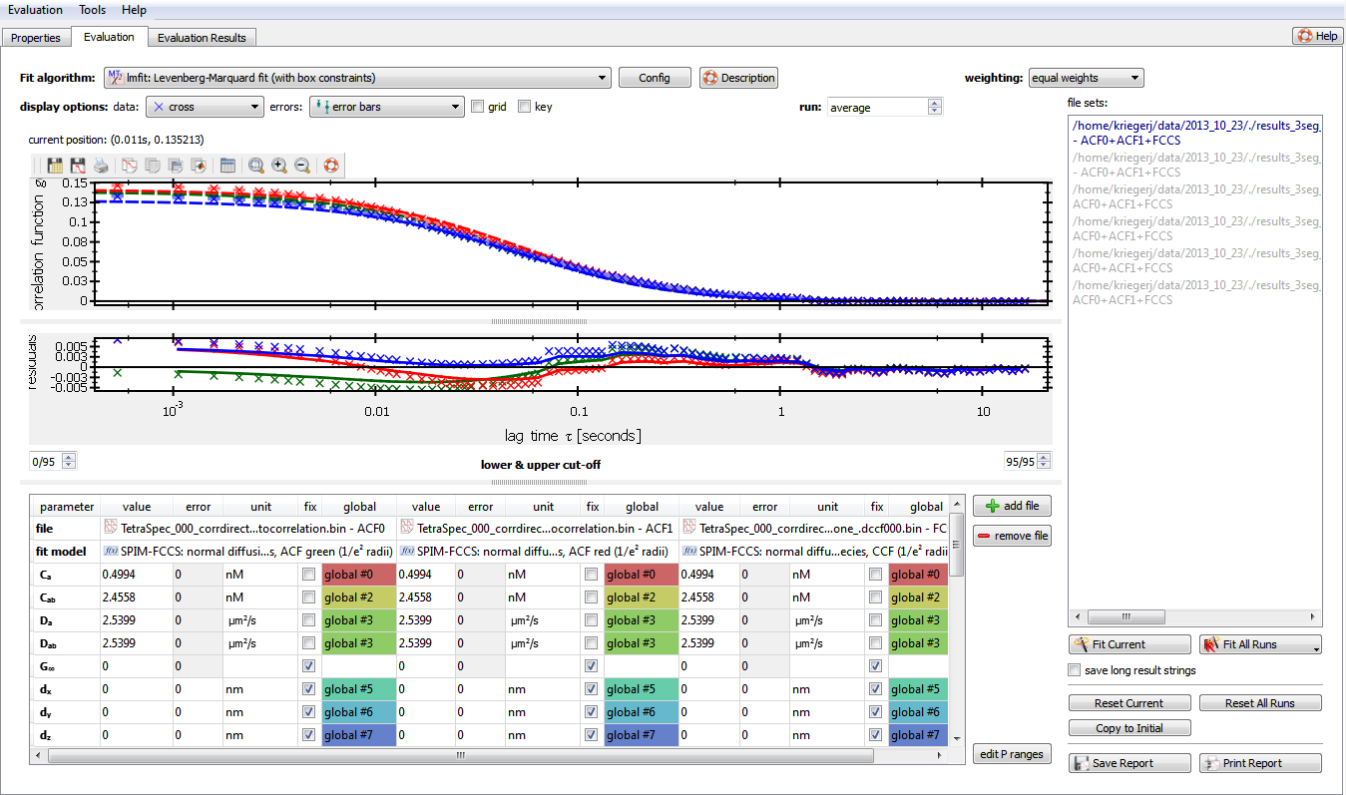This screenshot has height=795, width=1346.
Task: Click the Save Report button
Action: click(1129, 763)
